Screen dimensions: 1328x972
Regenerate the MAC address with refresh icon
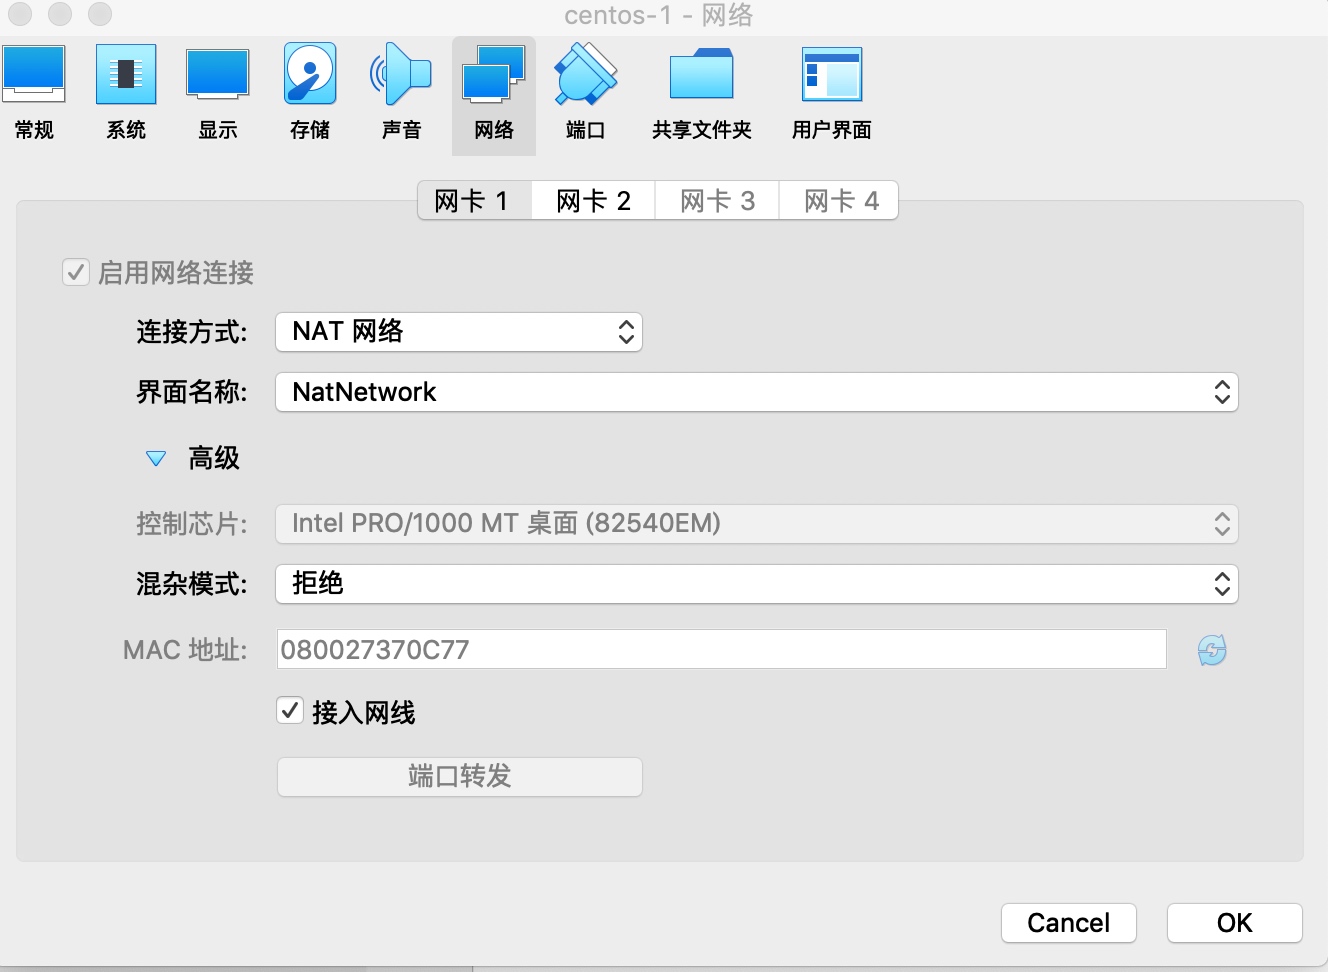1212,651
